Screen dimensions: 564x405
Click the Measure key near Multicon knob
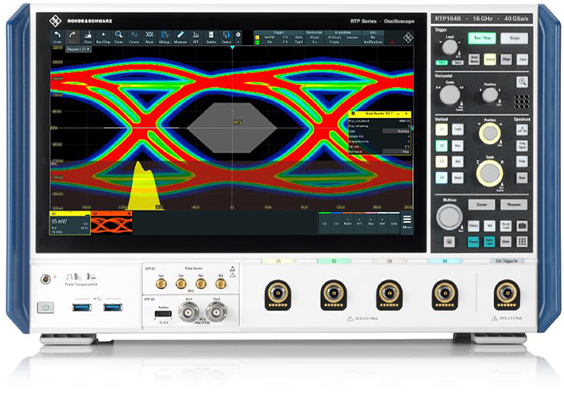514,205
